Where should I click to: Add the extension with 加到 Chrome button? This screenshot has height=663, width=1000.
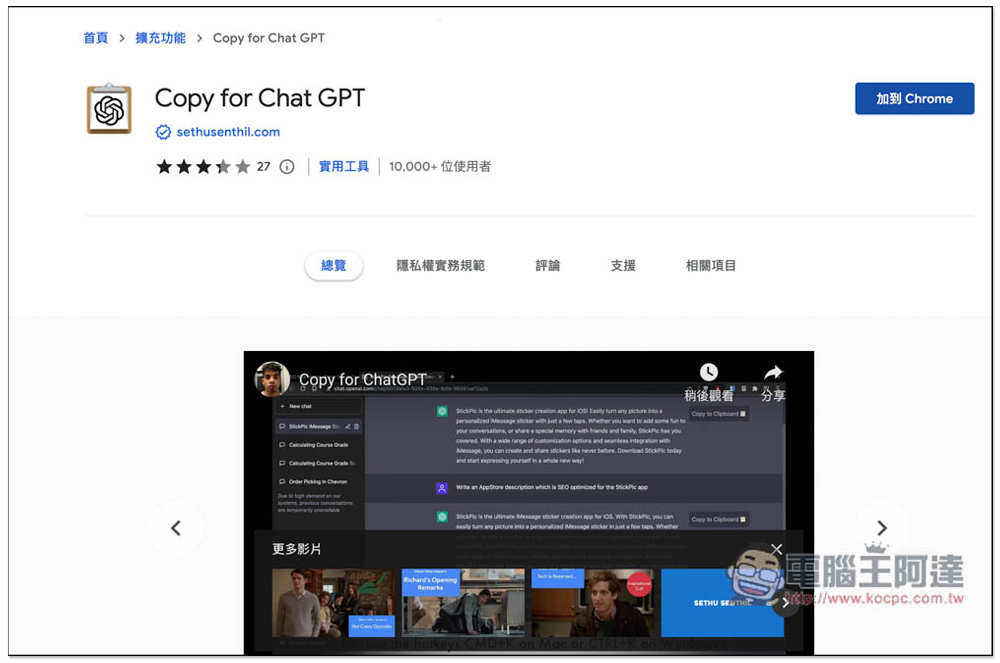(x=915, y=99)
